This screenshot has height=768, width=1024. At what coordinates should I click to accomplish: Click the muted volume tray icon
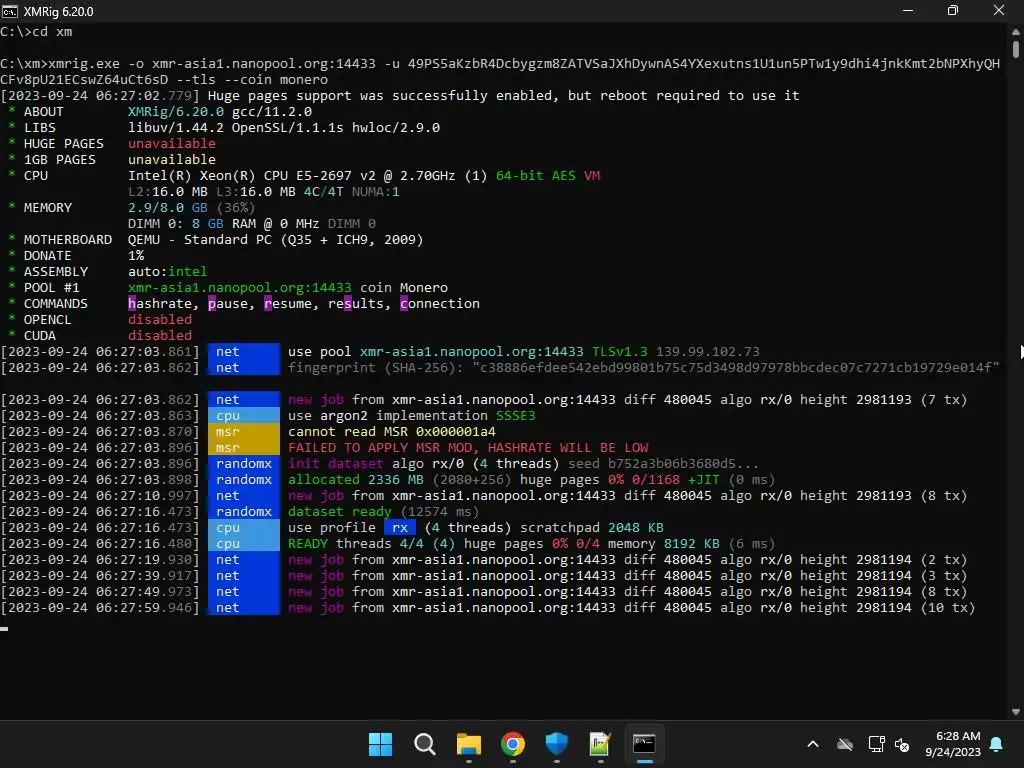pyautogui.click(x=903, y=744)
